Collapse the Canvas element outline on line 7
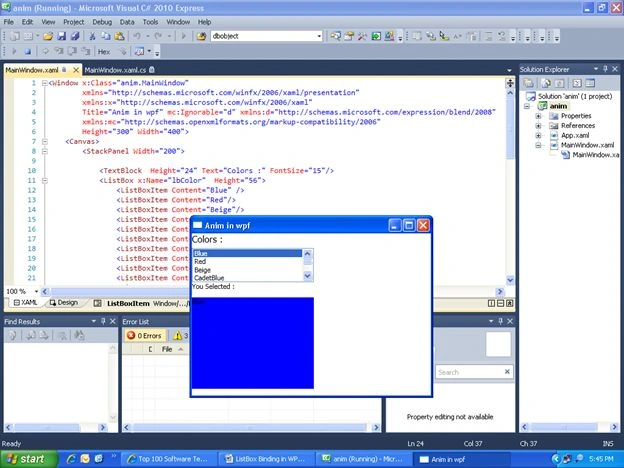624x468 pixels. coord(45,142)
